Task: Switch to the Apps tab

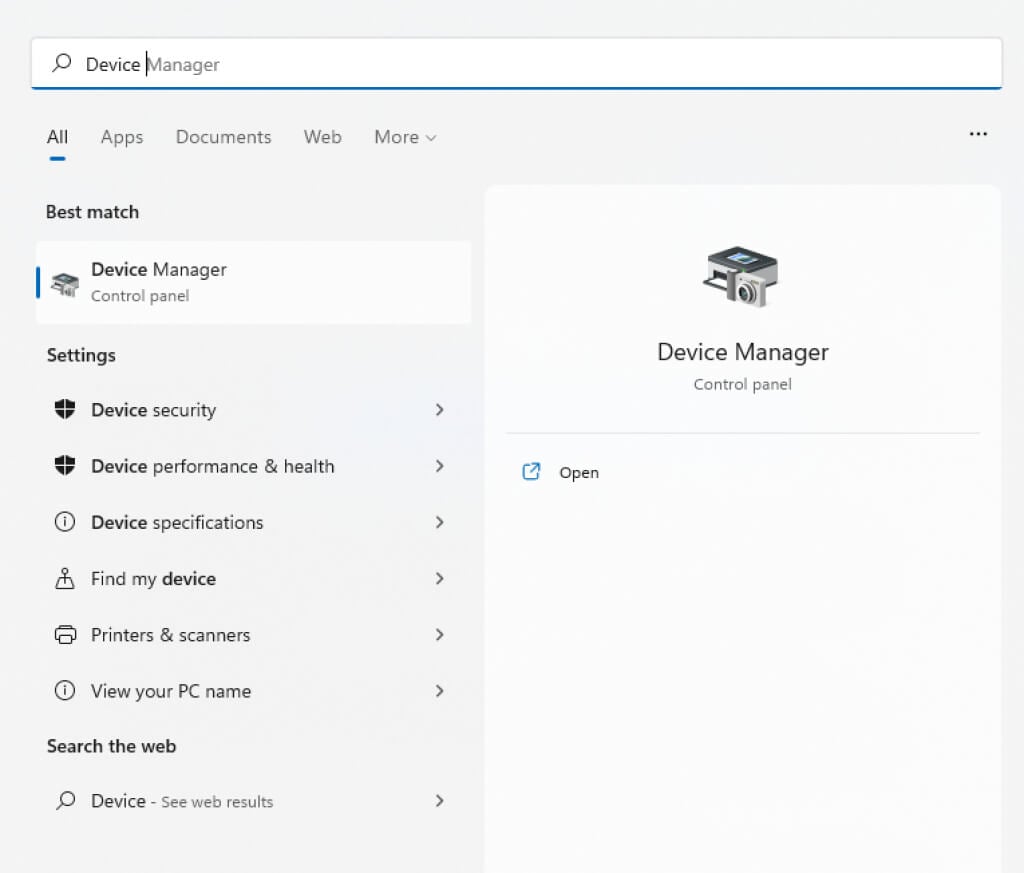Action: tap(122, 137)
